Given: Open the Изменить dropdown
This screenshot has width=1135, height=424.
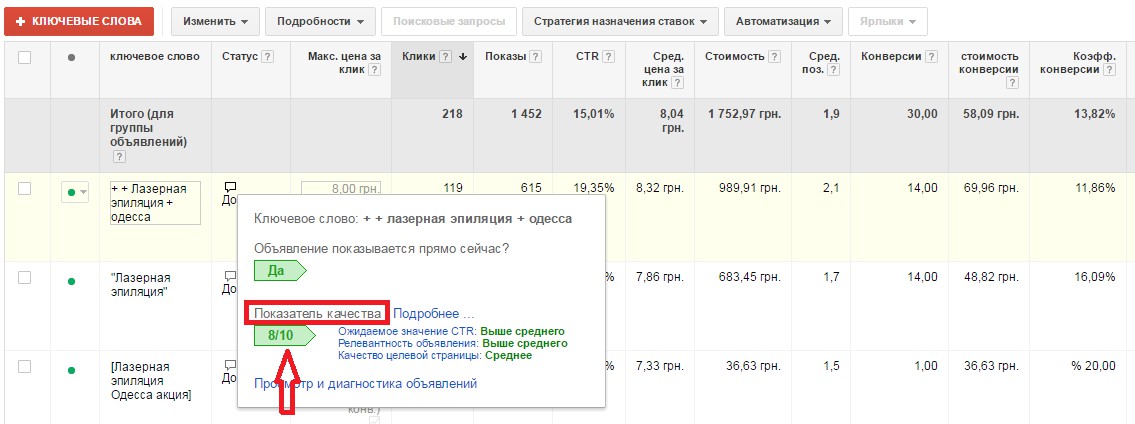Looking at the screenshot, I should coord(216,21).
